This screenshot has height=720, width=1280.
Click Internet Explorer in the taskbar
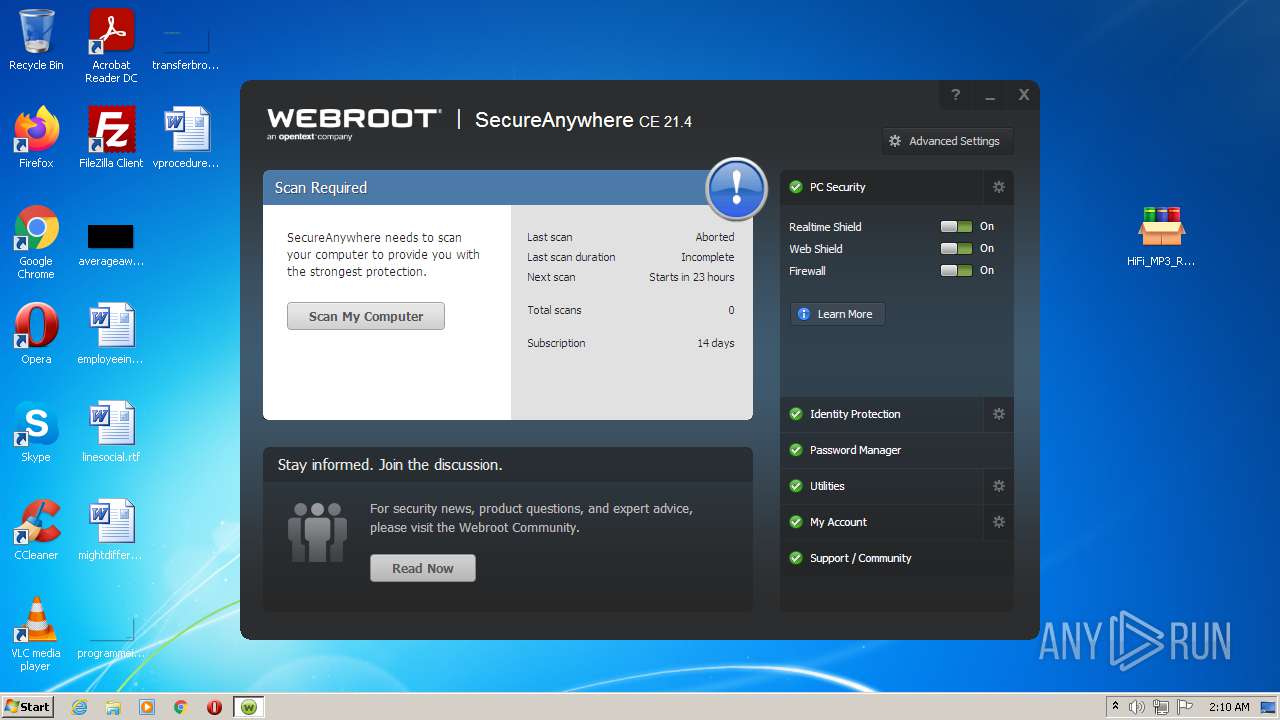[79, 707]
